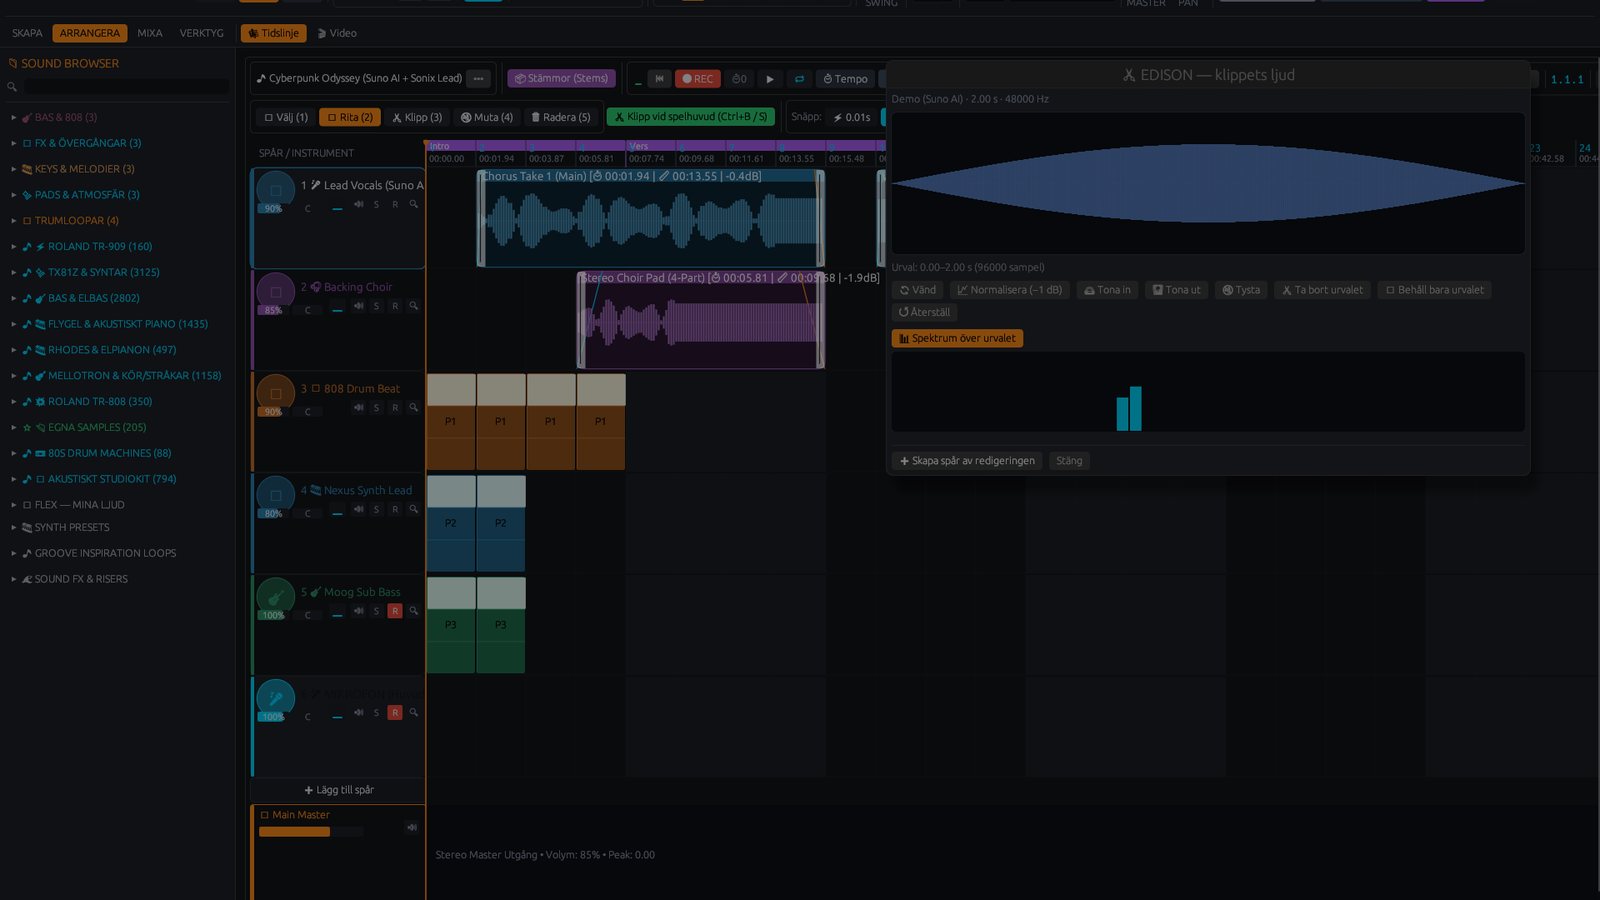
Task: Click 808 Drum Beat magnifier icon
Action: point(413,408)
